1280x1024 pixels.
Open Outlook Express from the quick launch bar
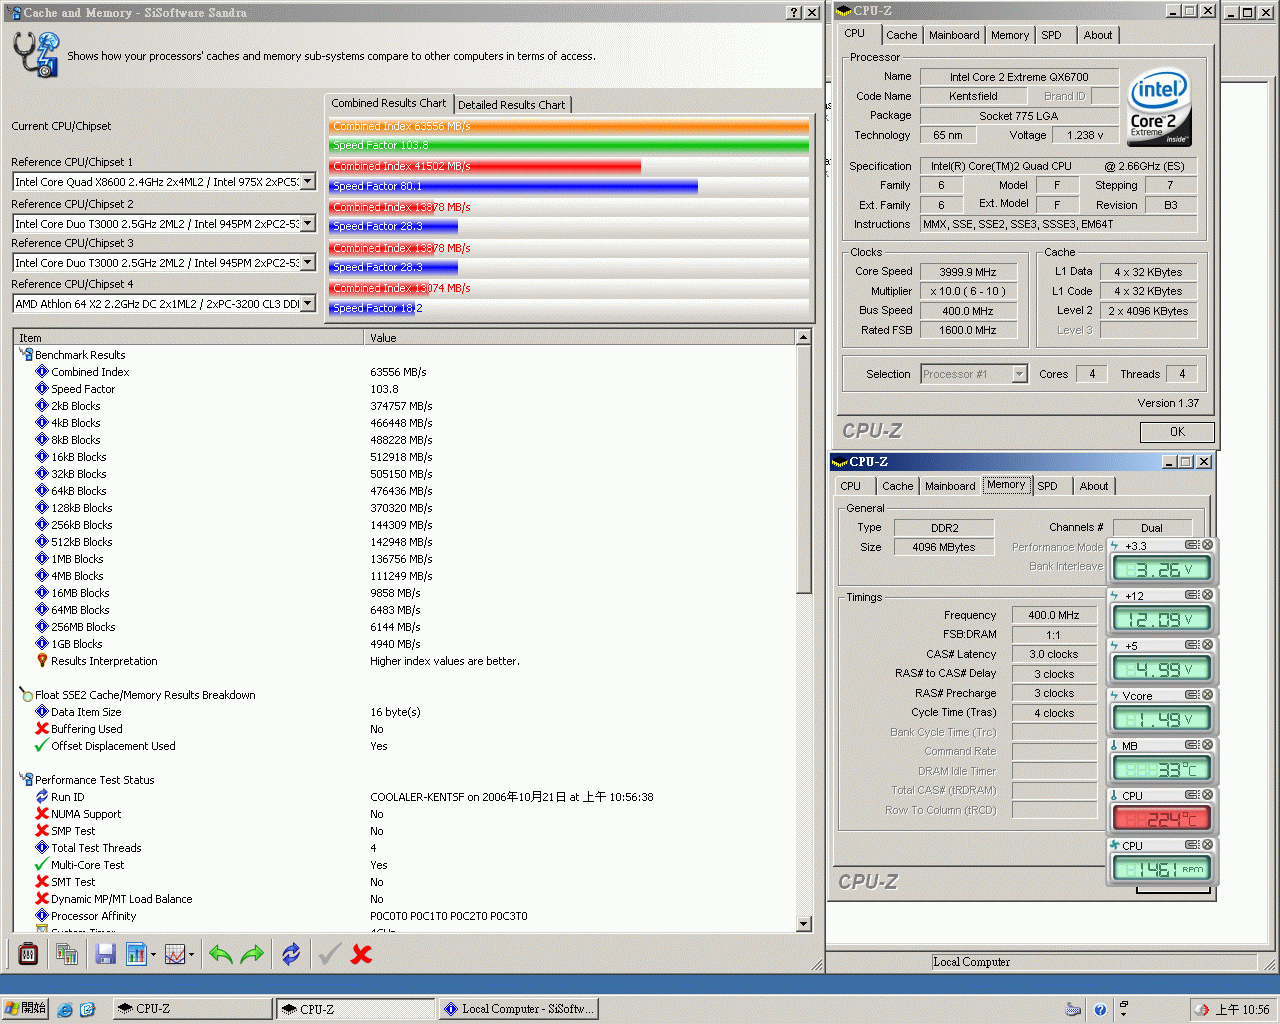(87, 1009)
